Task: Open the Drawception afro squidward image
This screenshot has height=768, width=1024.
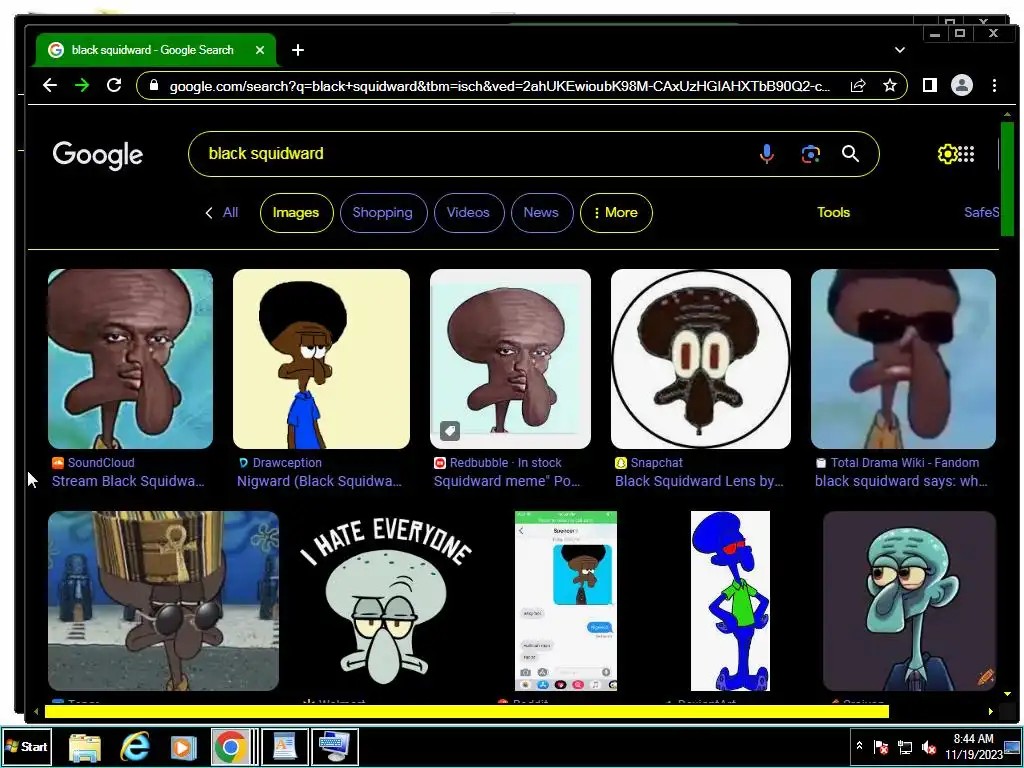Action: coord(321,359)
